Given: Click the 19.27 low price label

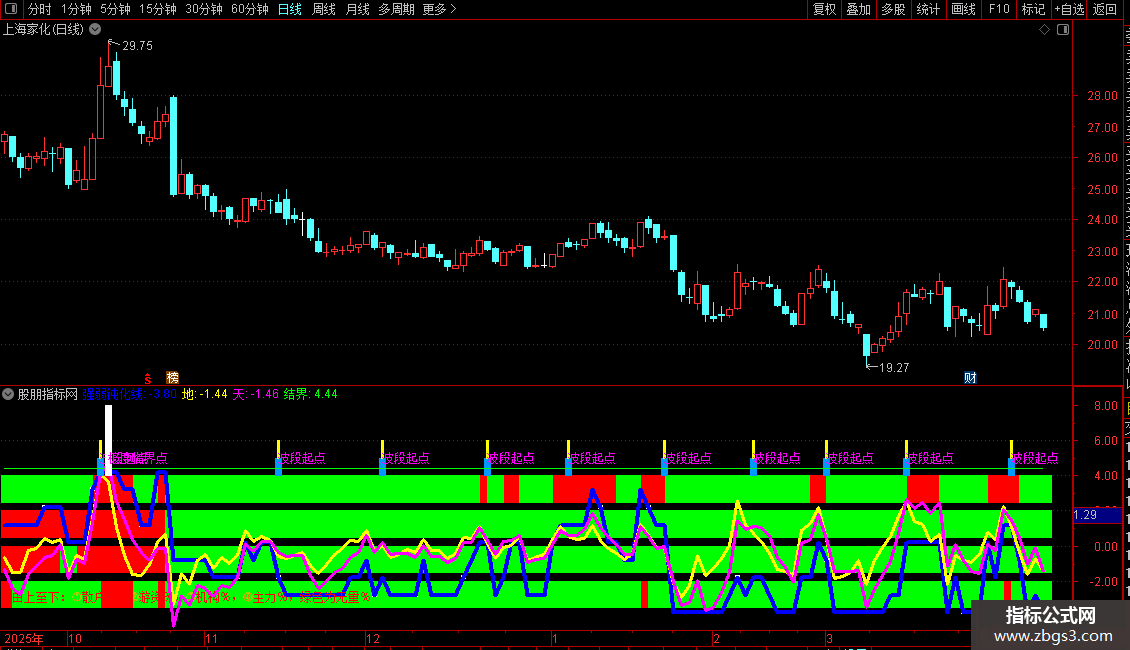Looking at the screenshot, I should coord(894,368).
